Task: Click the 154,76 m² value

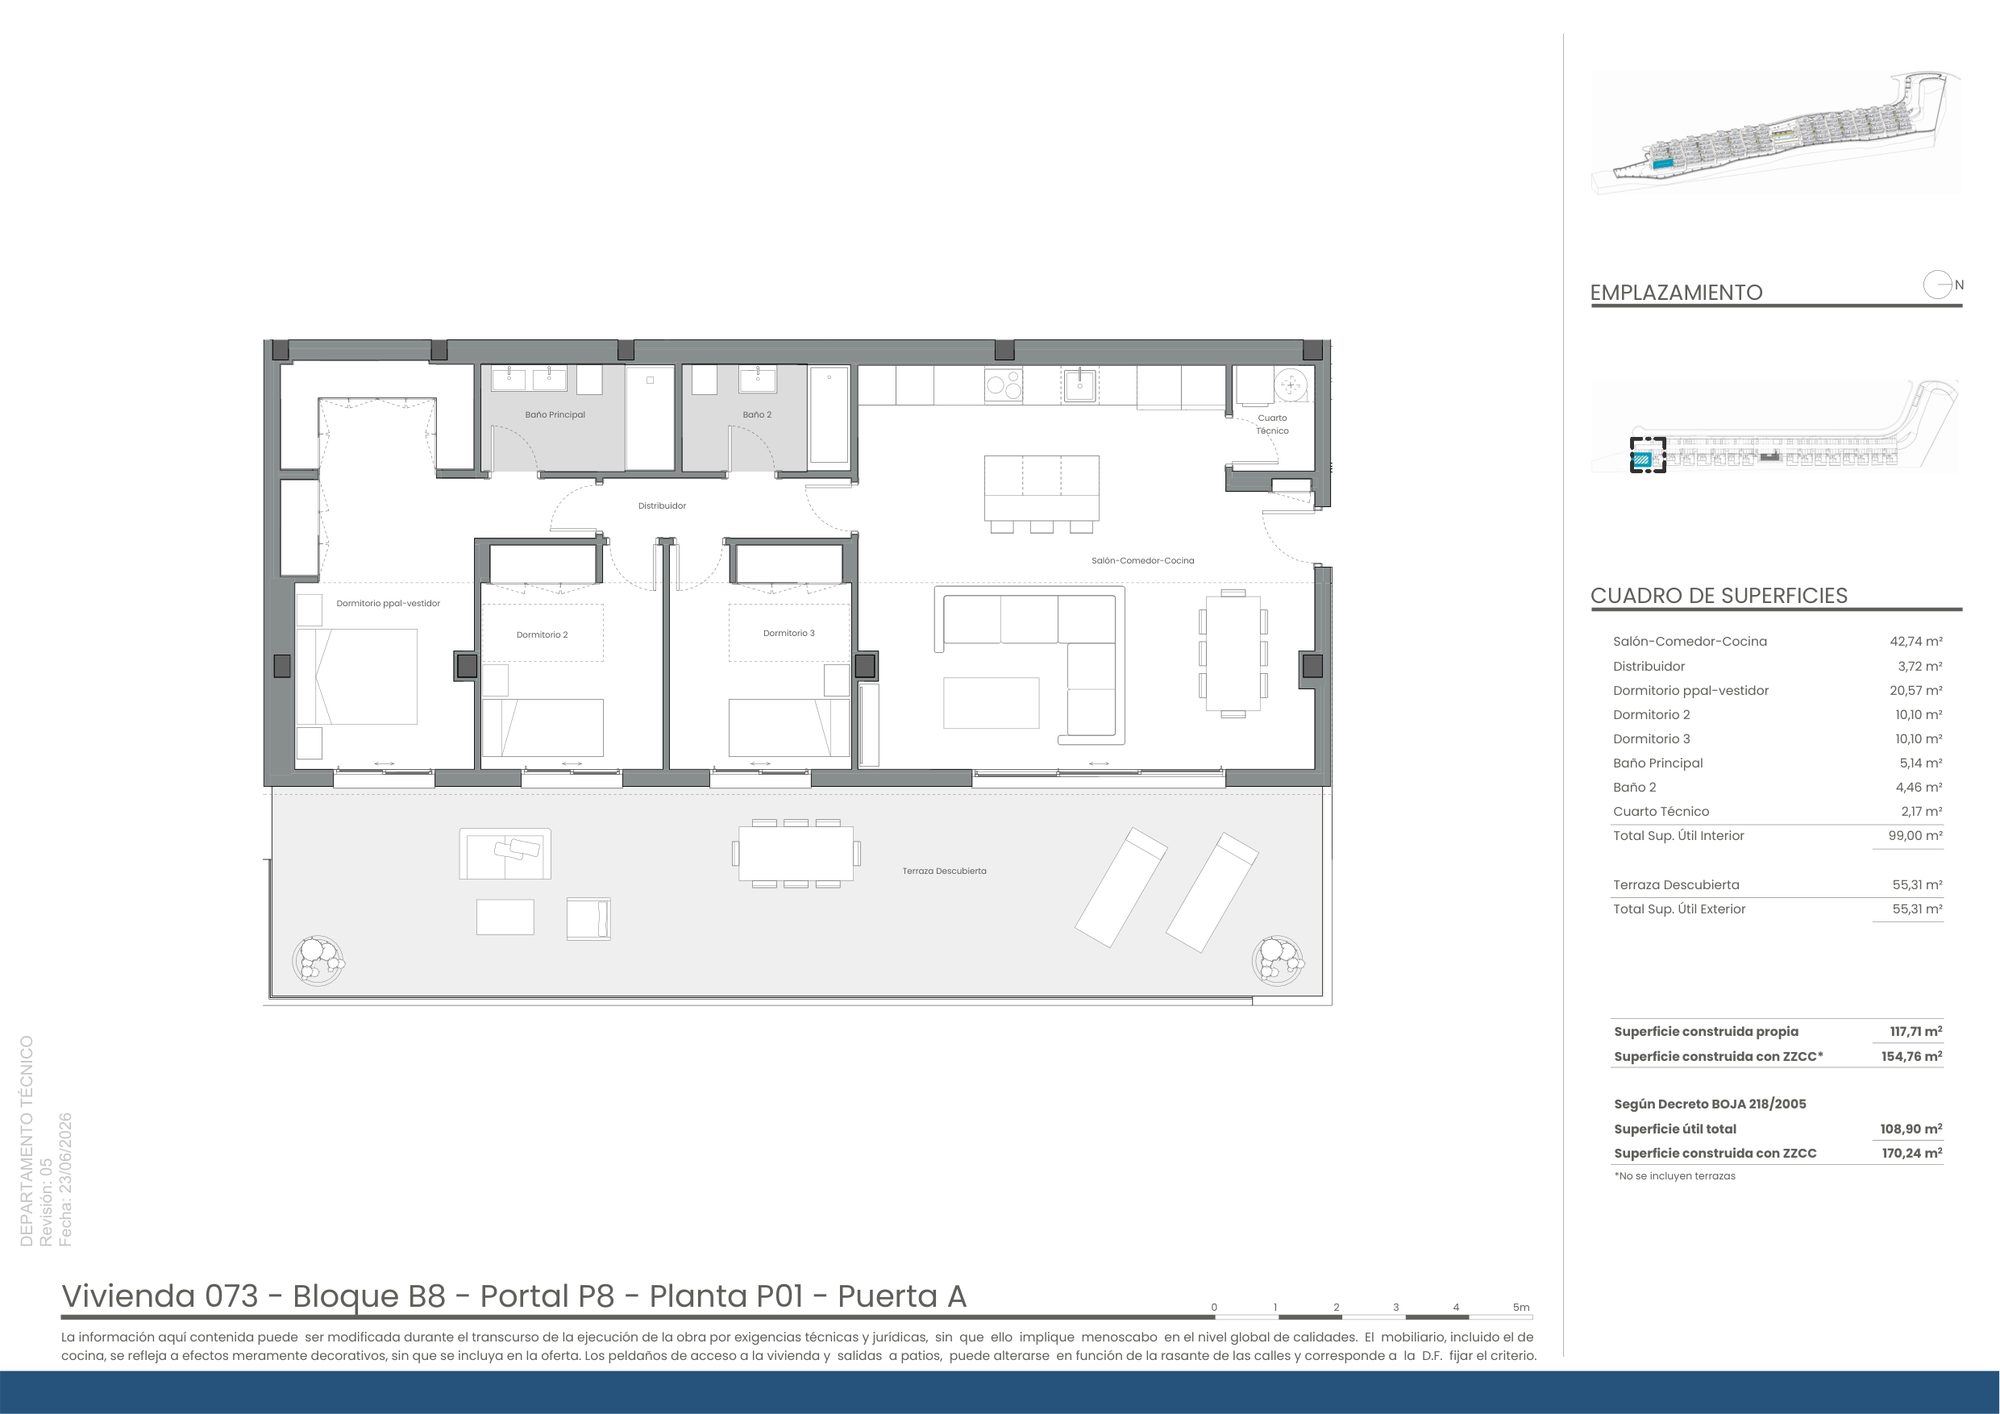Action: tap(1911, 1056)
